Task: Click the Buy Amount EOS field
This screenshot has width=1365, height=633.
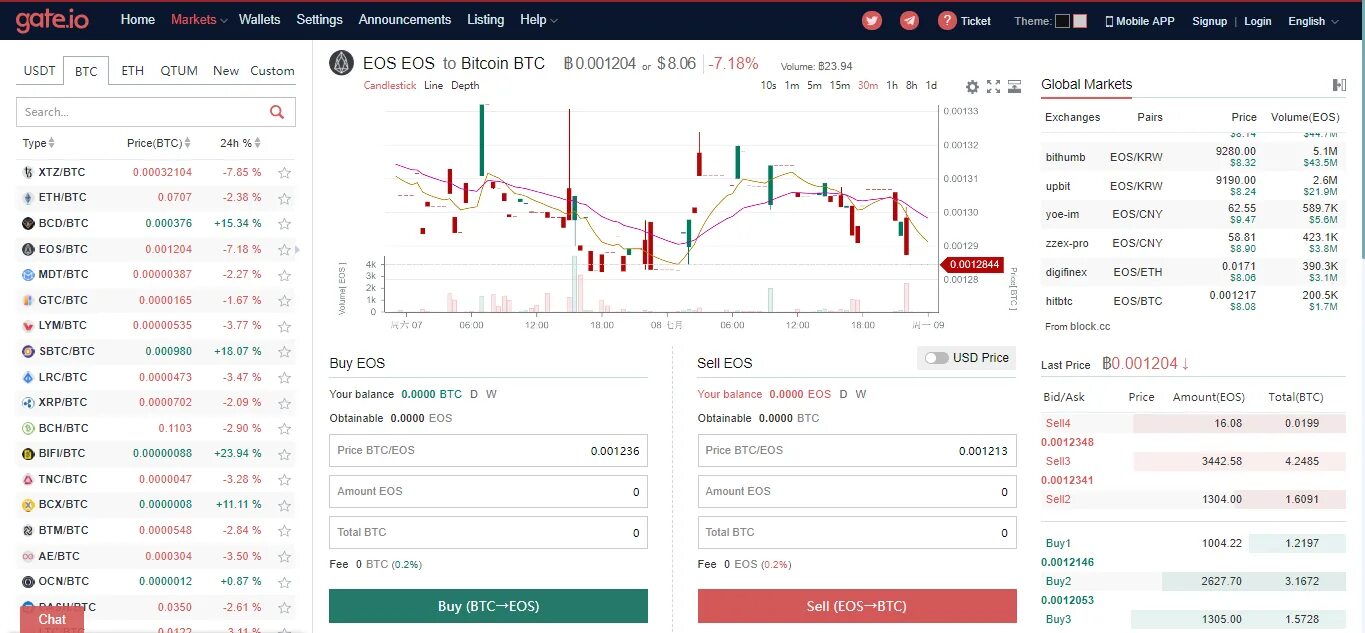Action: pos(488,491)
